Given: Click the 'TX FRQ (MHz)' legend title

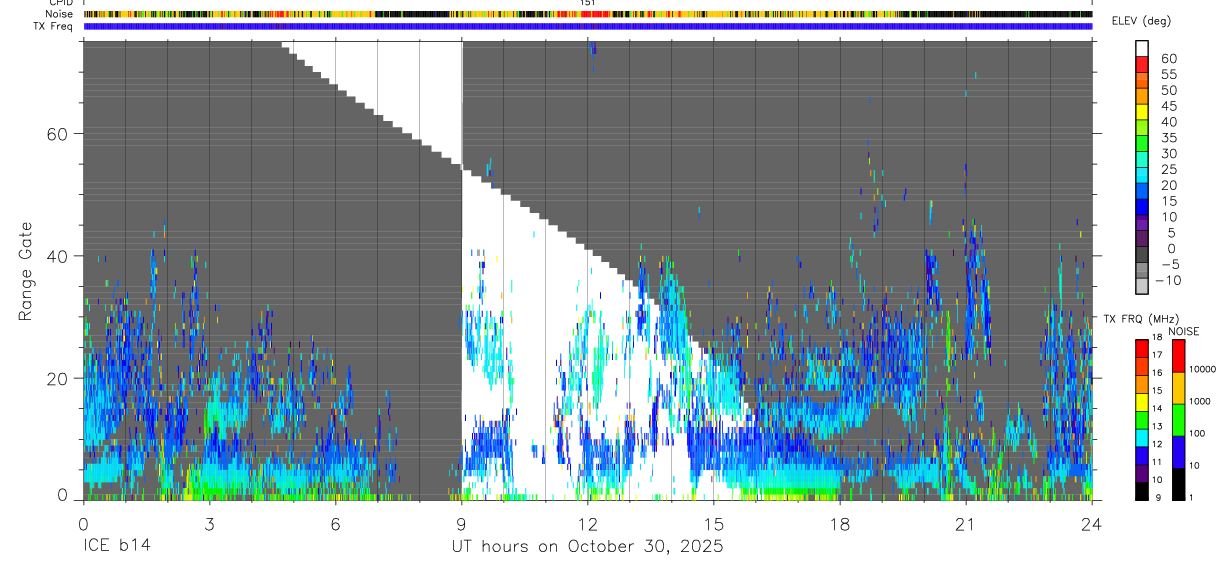Looking at the screenshot, I should click(x=1141, y=318).
